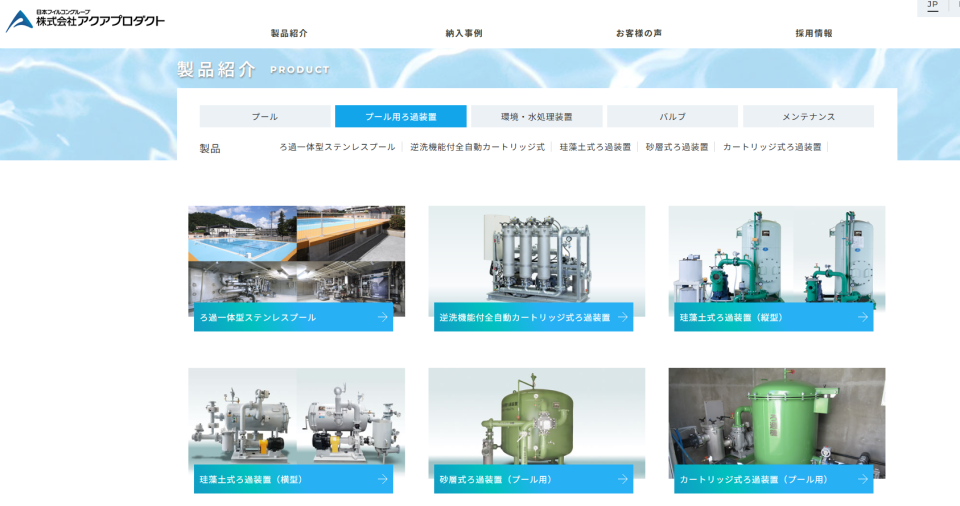This screenshot has height=506, width=960.
Task: Click the 製品紹介 PRODUCT page heading
Action: click(253, 69)
